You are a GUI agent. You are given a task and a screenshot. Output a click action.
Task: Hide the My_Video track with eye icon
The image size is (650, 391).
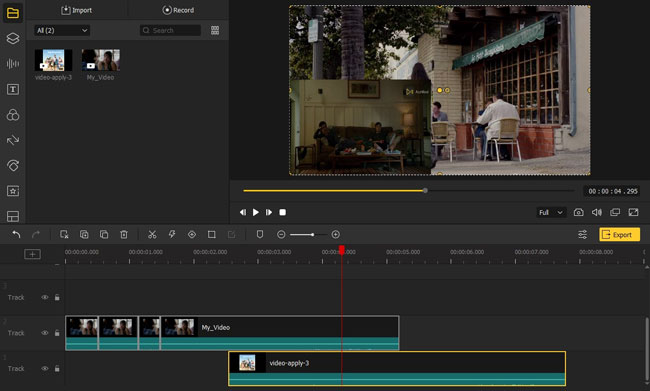[x=45, y=333]
